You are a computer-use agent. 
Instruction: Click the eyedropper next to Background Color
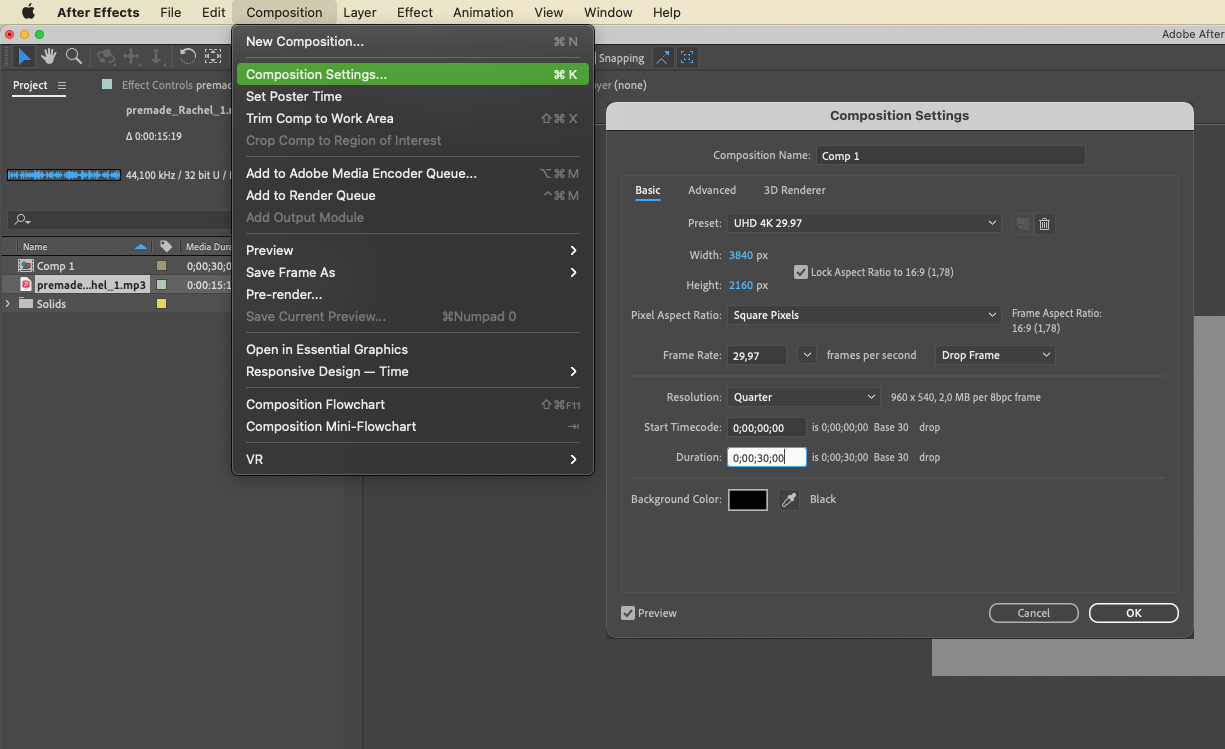(789, 500)
